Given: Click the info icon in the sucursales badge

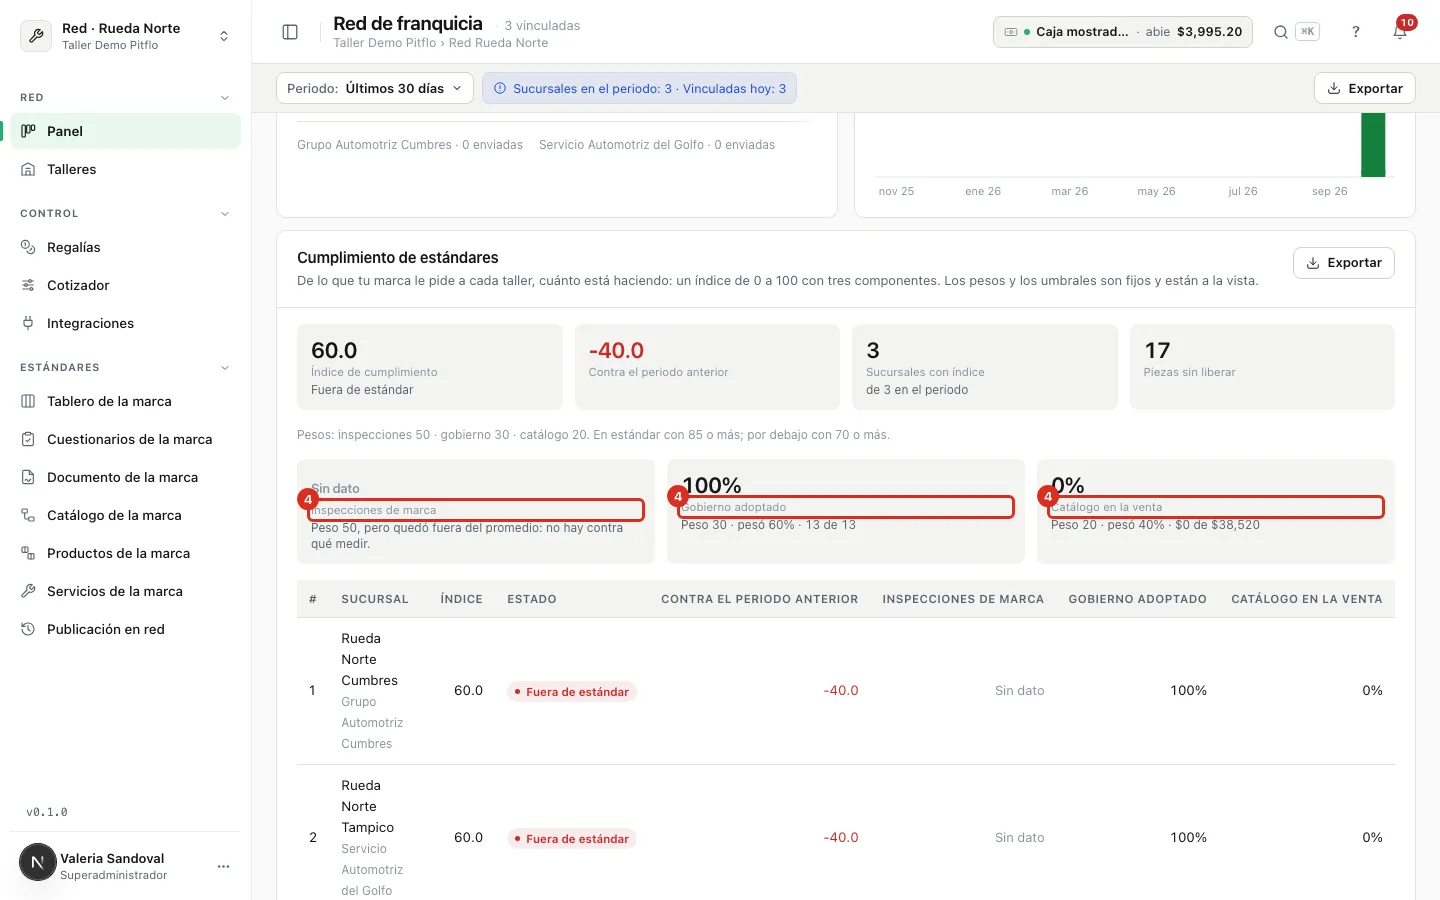Looking at the screenshot, I should click(500, 88).
